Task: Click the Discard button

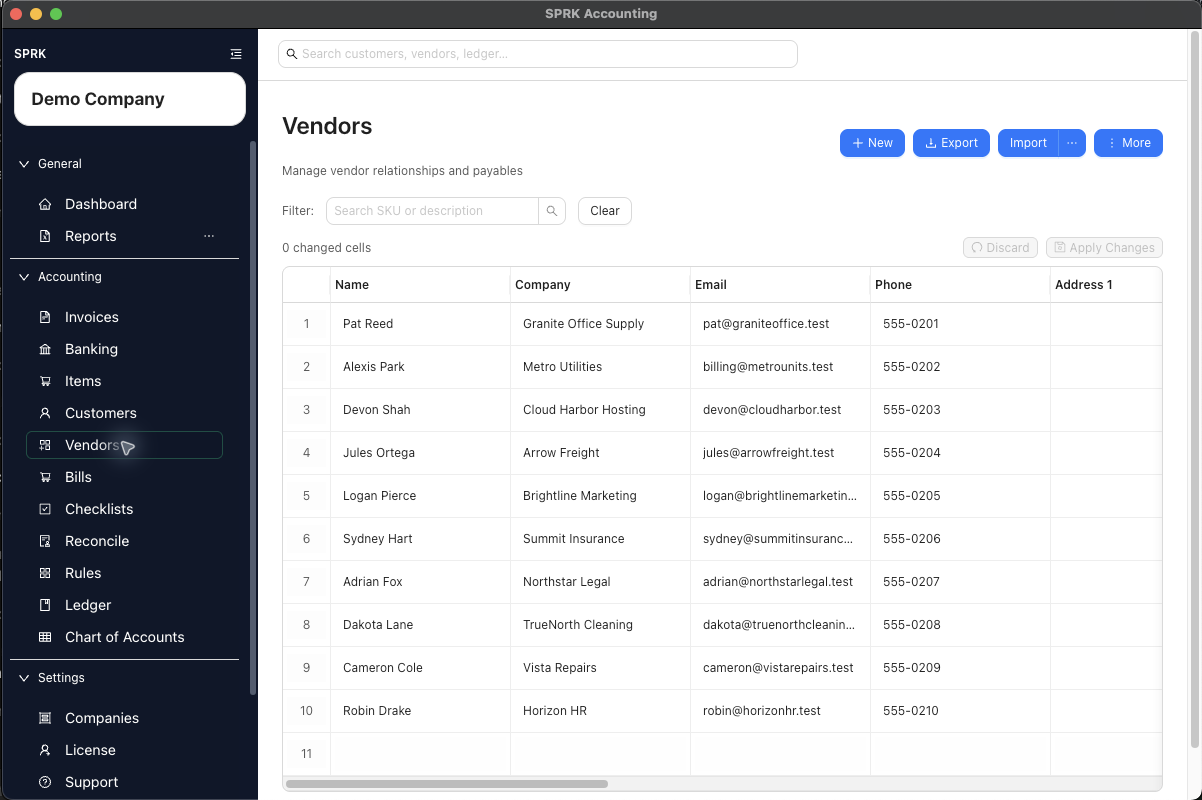Action: [x=1000, y=248]
